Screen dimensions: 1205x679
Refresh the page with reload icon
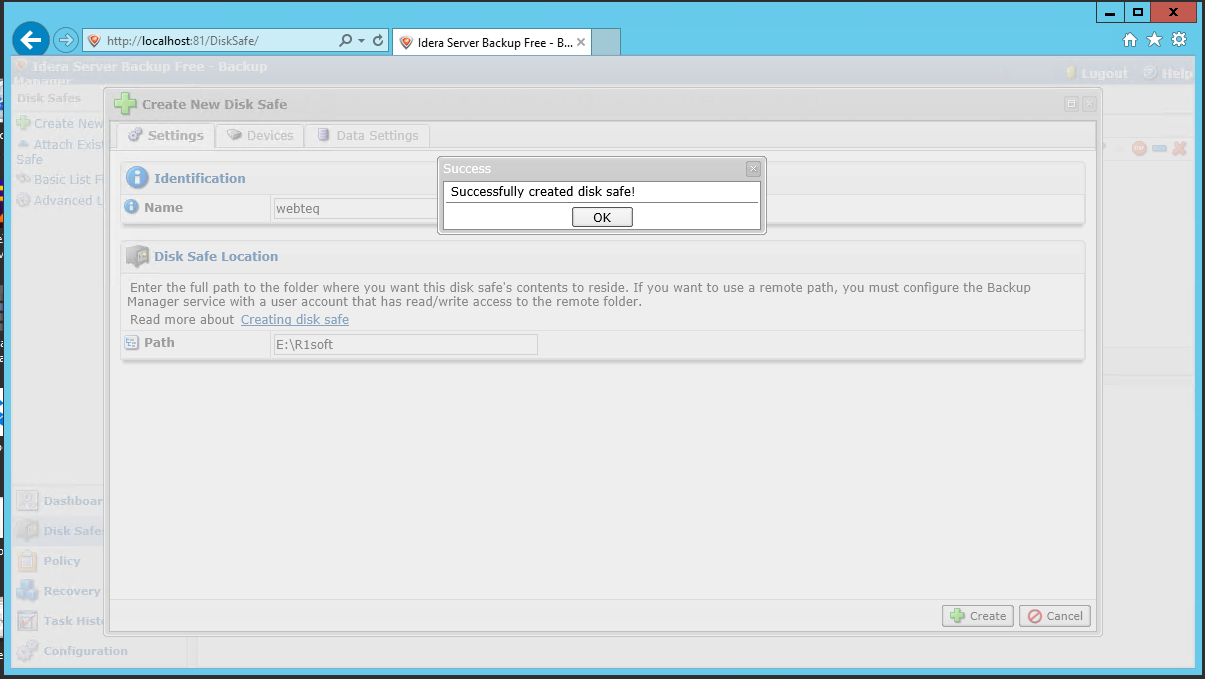pos(378,41)
